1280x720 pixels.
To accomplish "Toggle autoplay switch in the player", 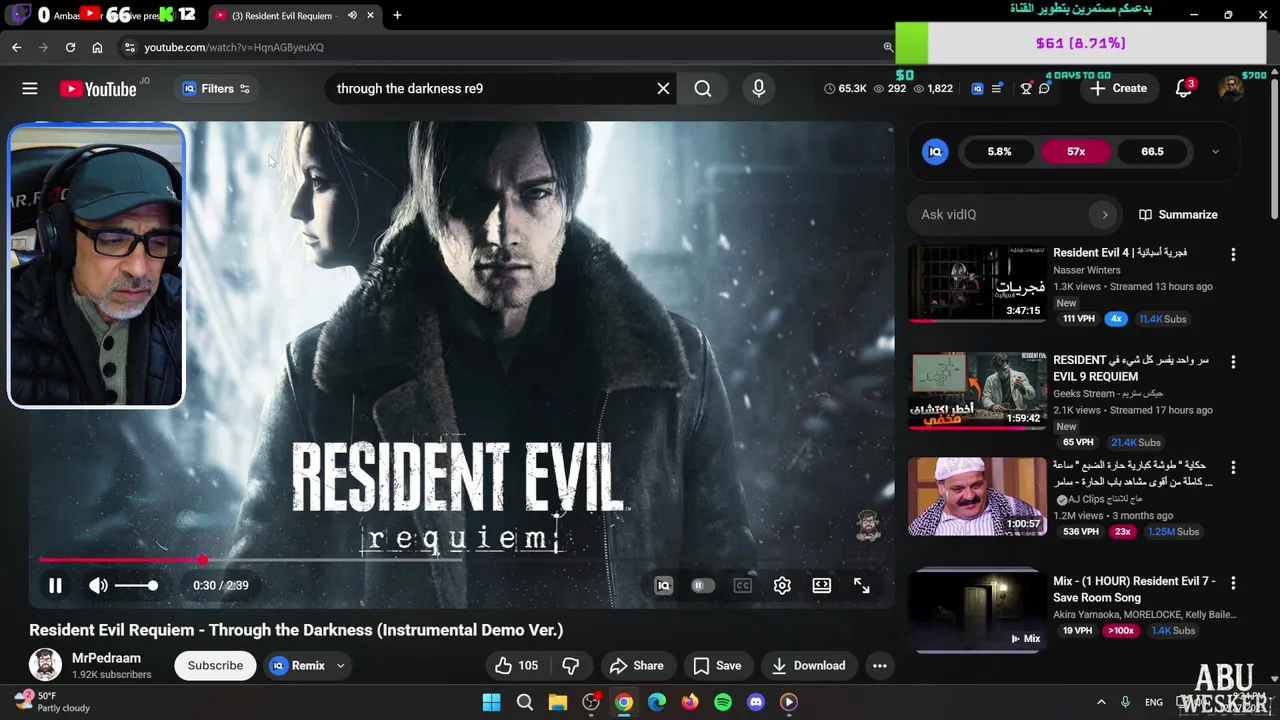I will pos(703,586).
